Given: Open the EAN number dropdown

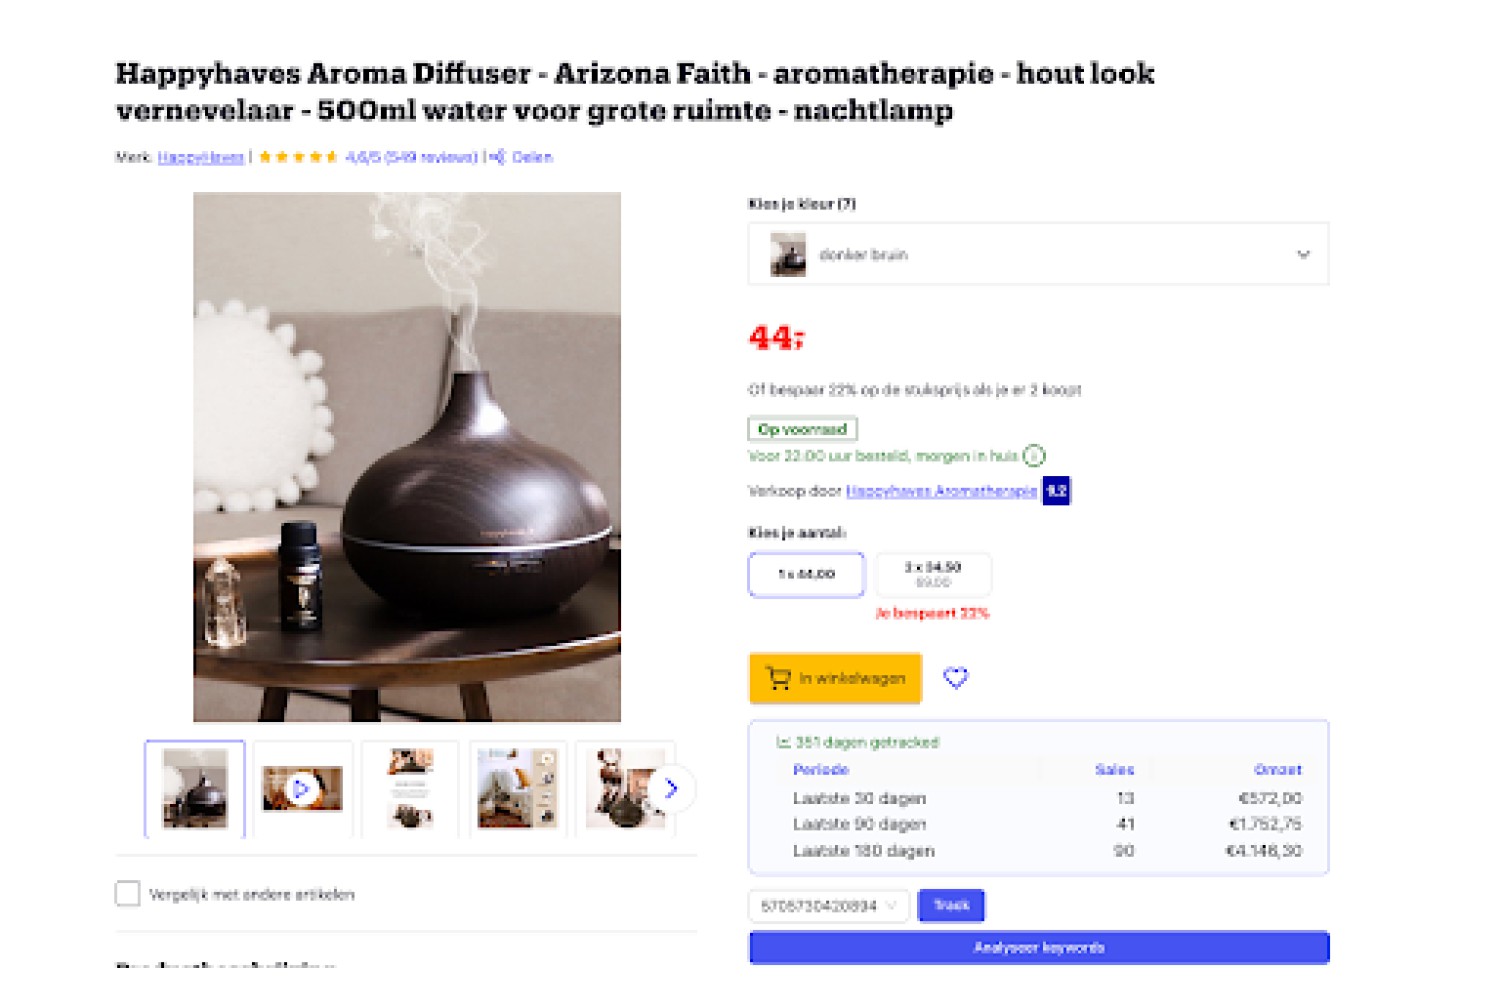Looking at the screenshot, I should (x=829, y=906).
